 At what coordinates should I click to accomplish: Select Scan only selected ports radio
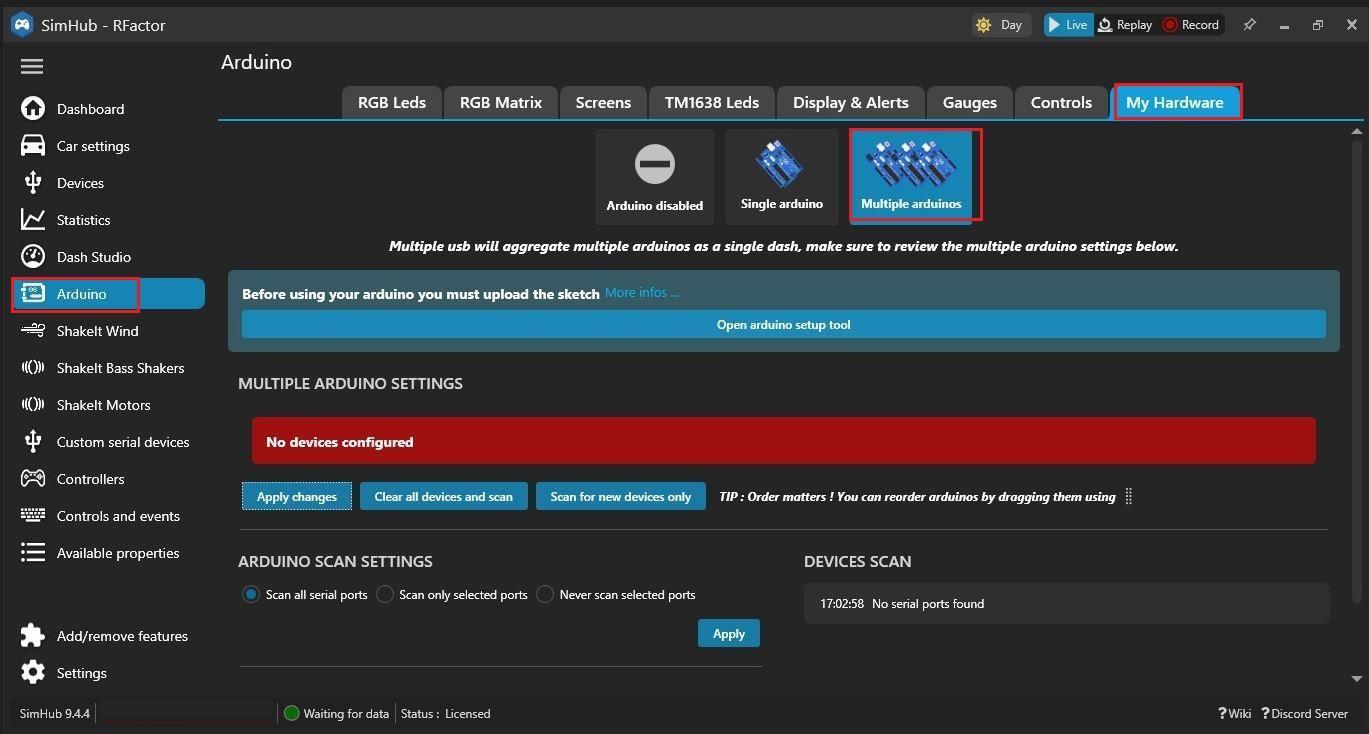[x=385, y=594]
